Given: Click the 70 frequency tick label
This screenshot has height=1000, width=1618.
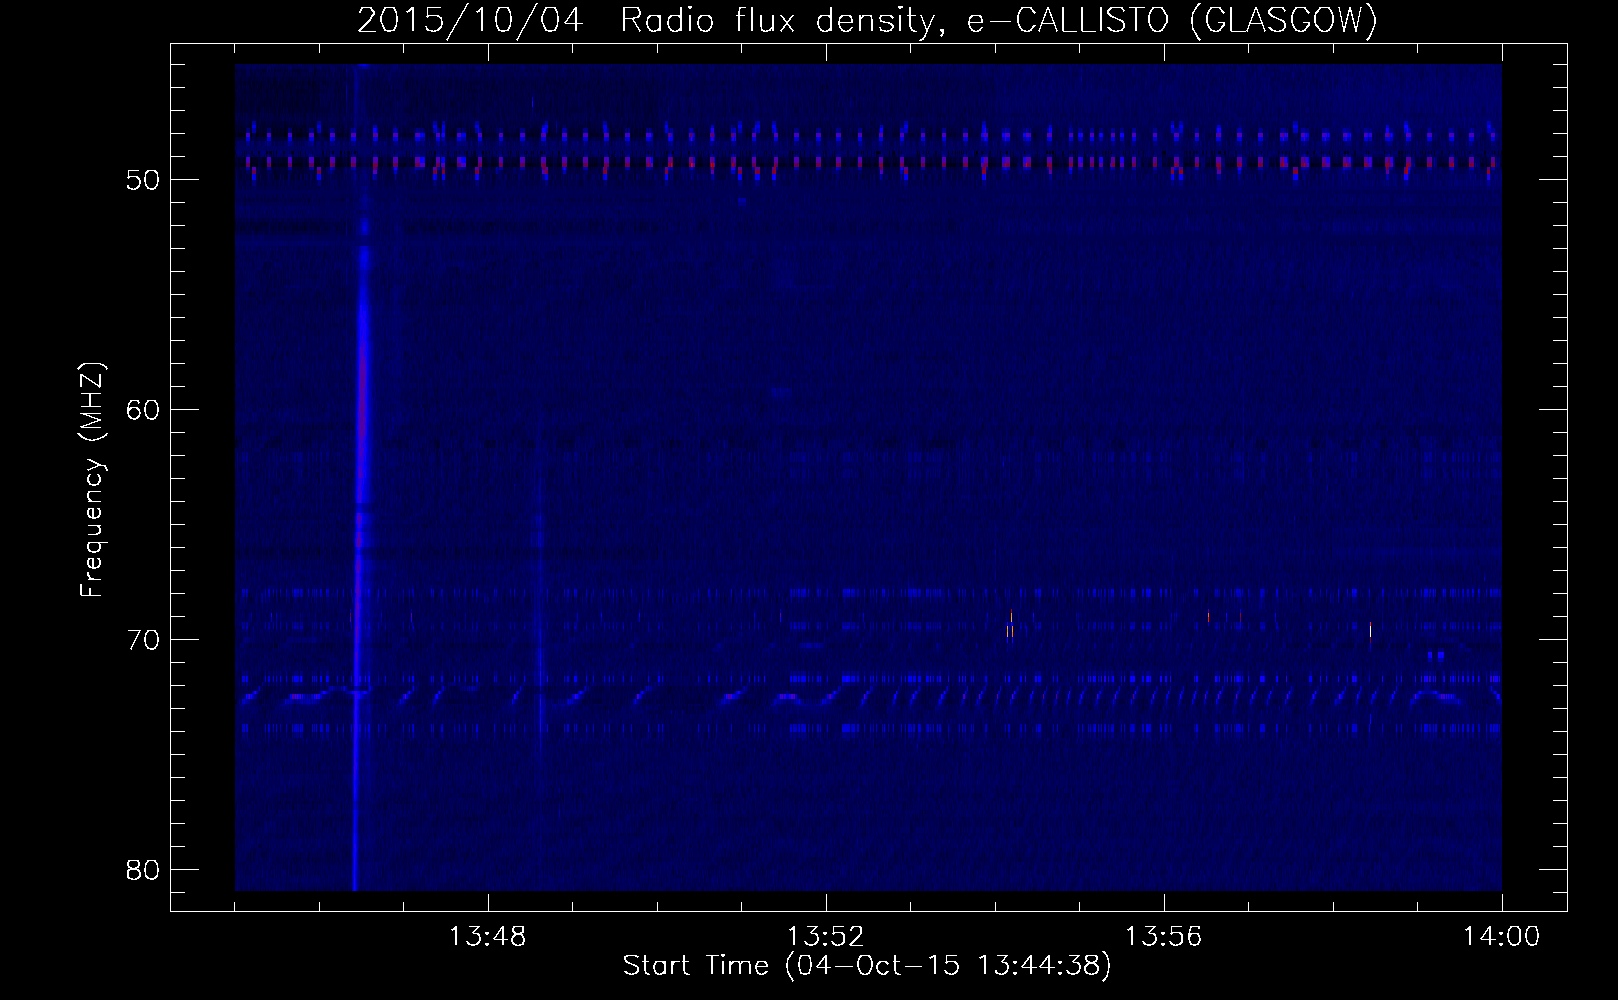Looking at the screenshot, I should pyautogui.click(x=144, y=640).
